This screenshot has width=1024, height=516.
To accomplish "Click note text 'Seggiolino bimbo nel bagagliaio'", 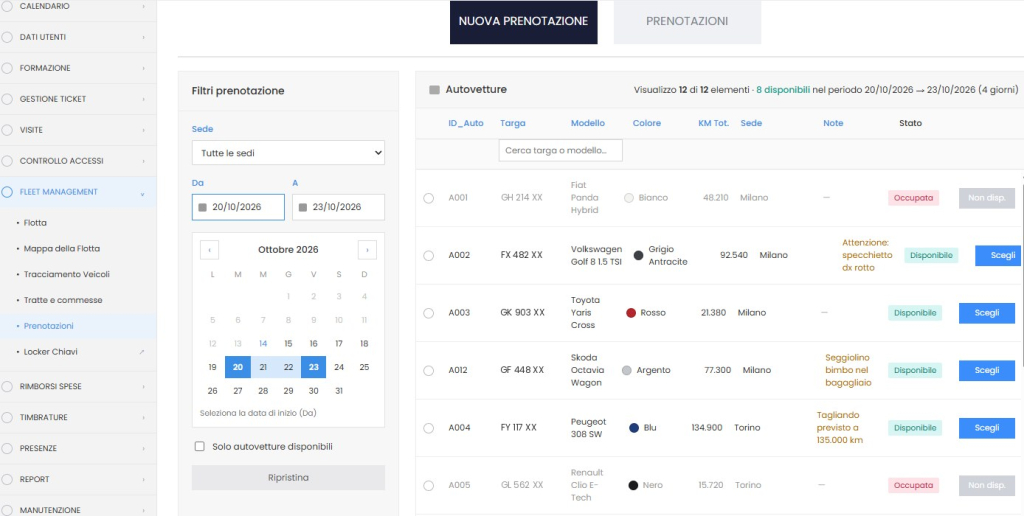I will [848, 370].
